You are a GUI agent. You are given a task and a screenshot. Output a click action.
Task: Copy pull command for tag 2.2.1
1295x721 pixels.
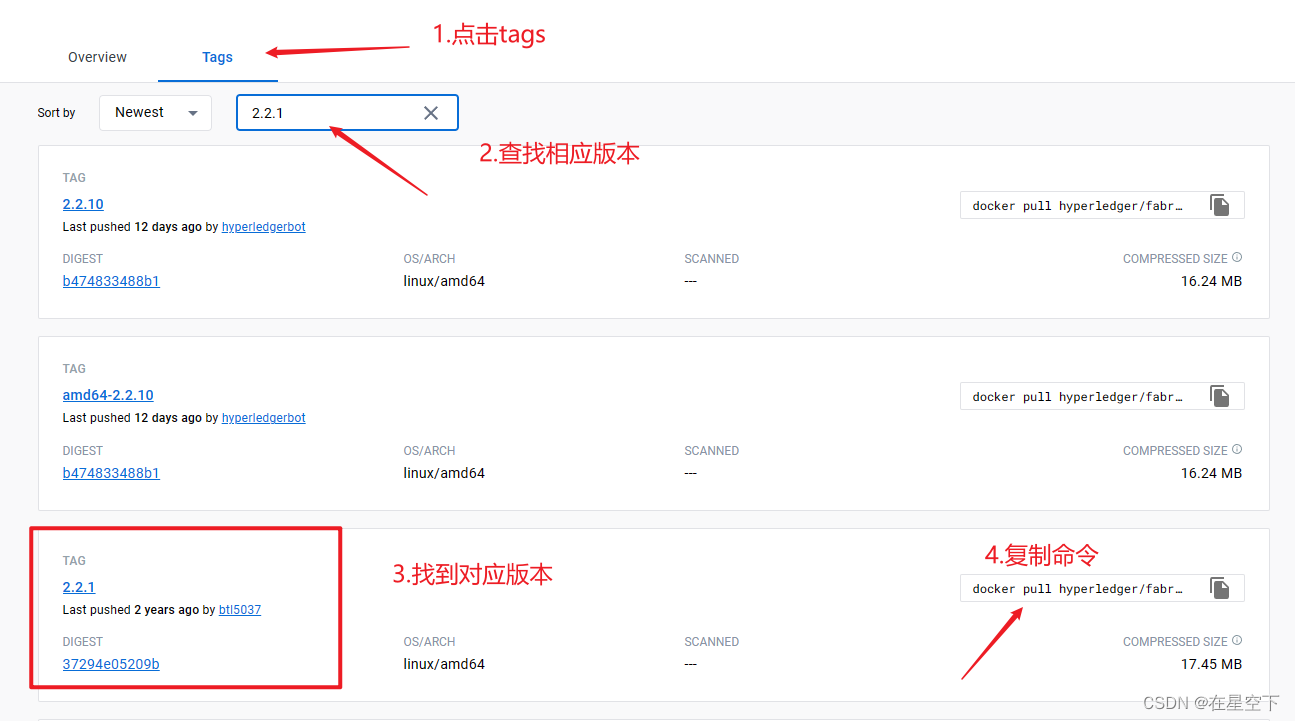pos(1219,588)
